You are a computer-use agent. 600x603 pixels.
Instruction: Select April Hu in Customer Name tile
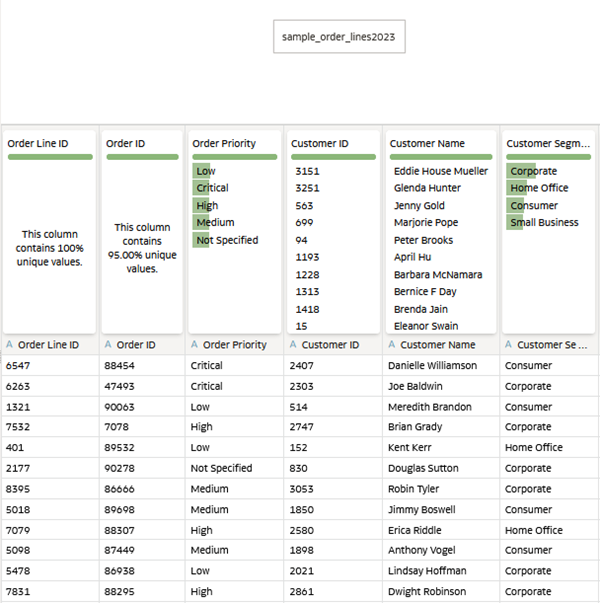click(x=412, y=257)
